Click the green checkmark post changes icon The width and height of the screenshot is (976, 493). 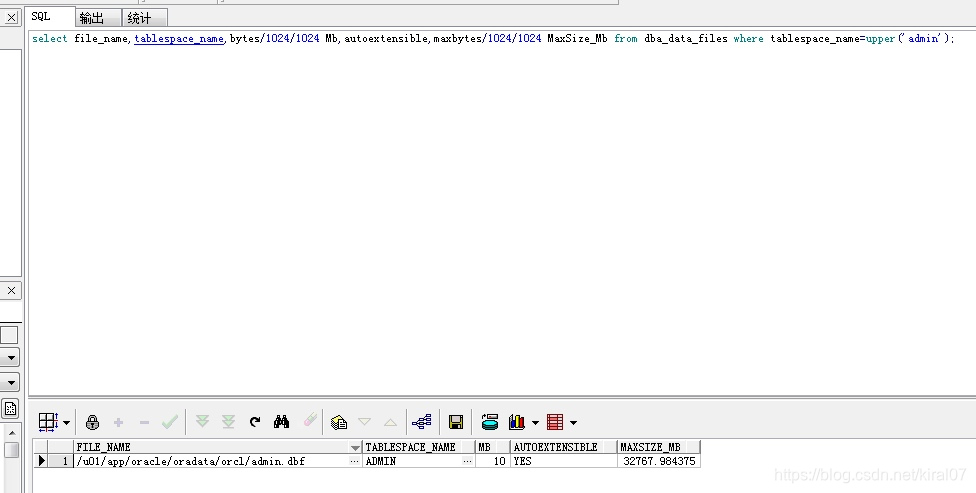[170, 422]
